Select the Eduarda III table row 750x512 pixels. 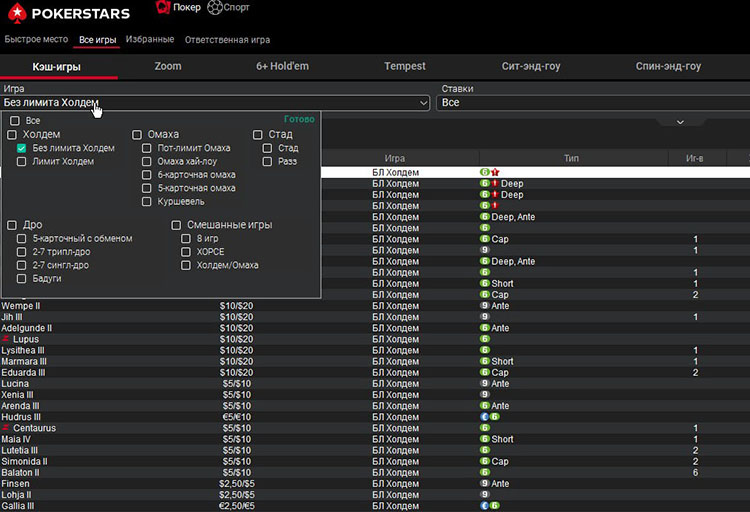tap(375, 372)
